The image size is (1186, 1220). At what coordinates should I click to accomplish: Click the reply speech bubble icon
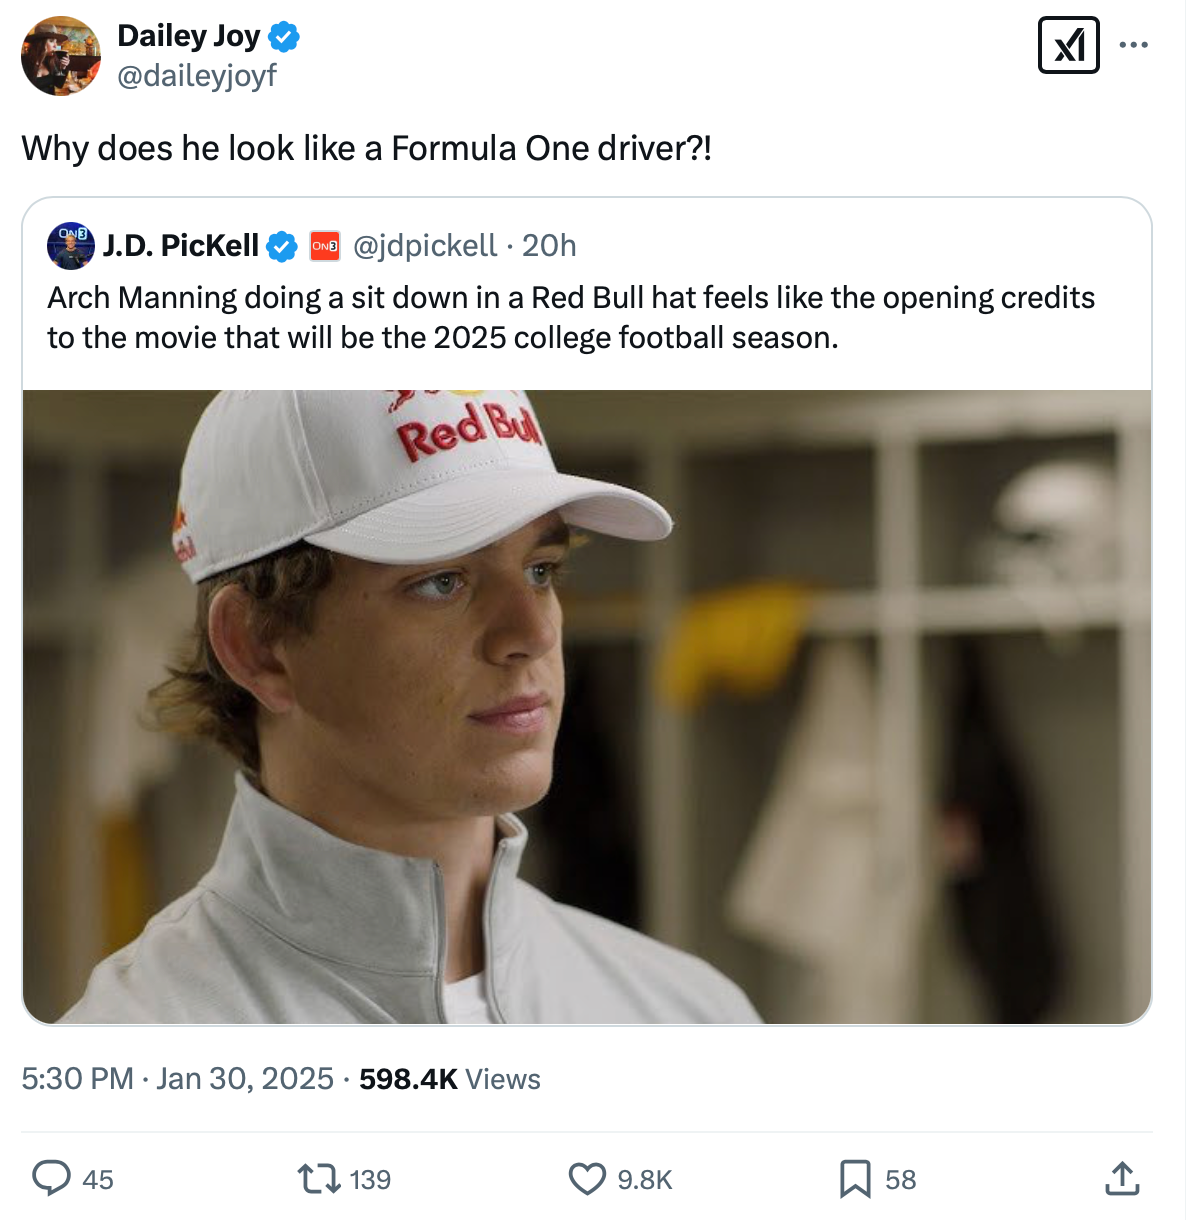click(51, 1178)
